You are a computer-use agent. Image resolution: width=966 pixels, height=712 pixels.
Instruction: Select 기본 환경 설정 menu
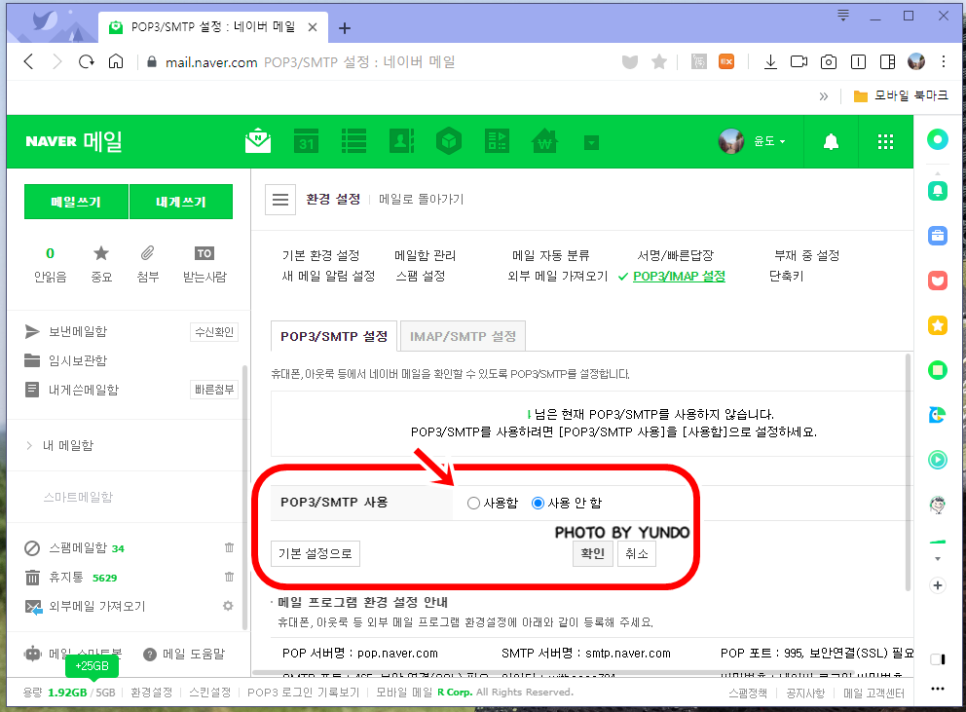click(320, 255)
